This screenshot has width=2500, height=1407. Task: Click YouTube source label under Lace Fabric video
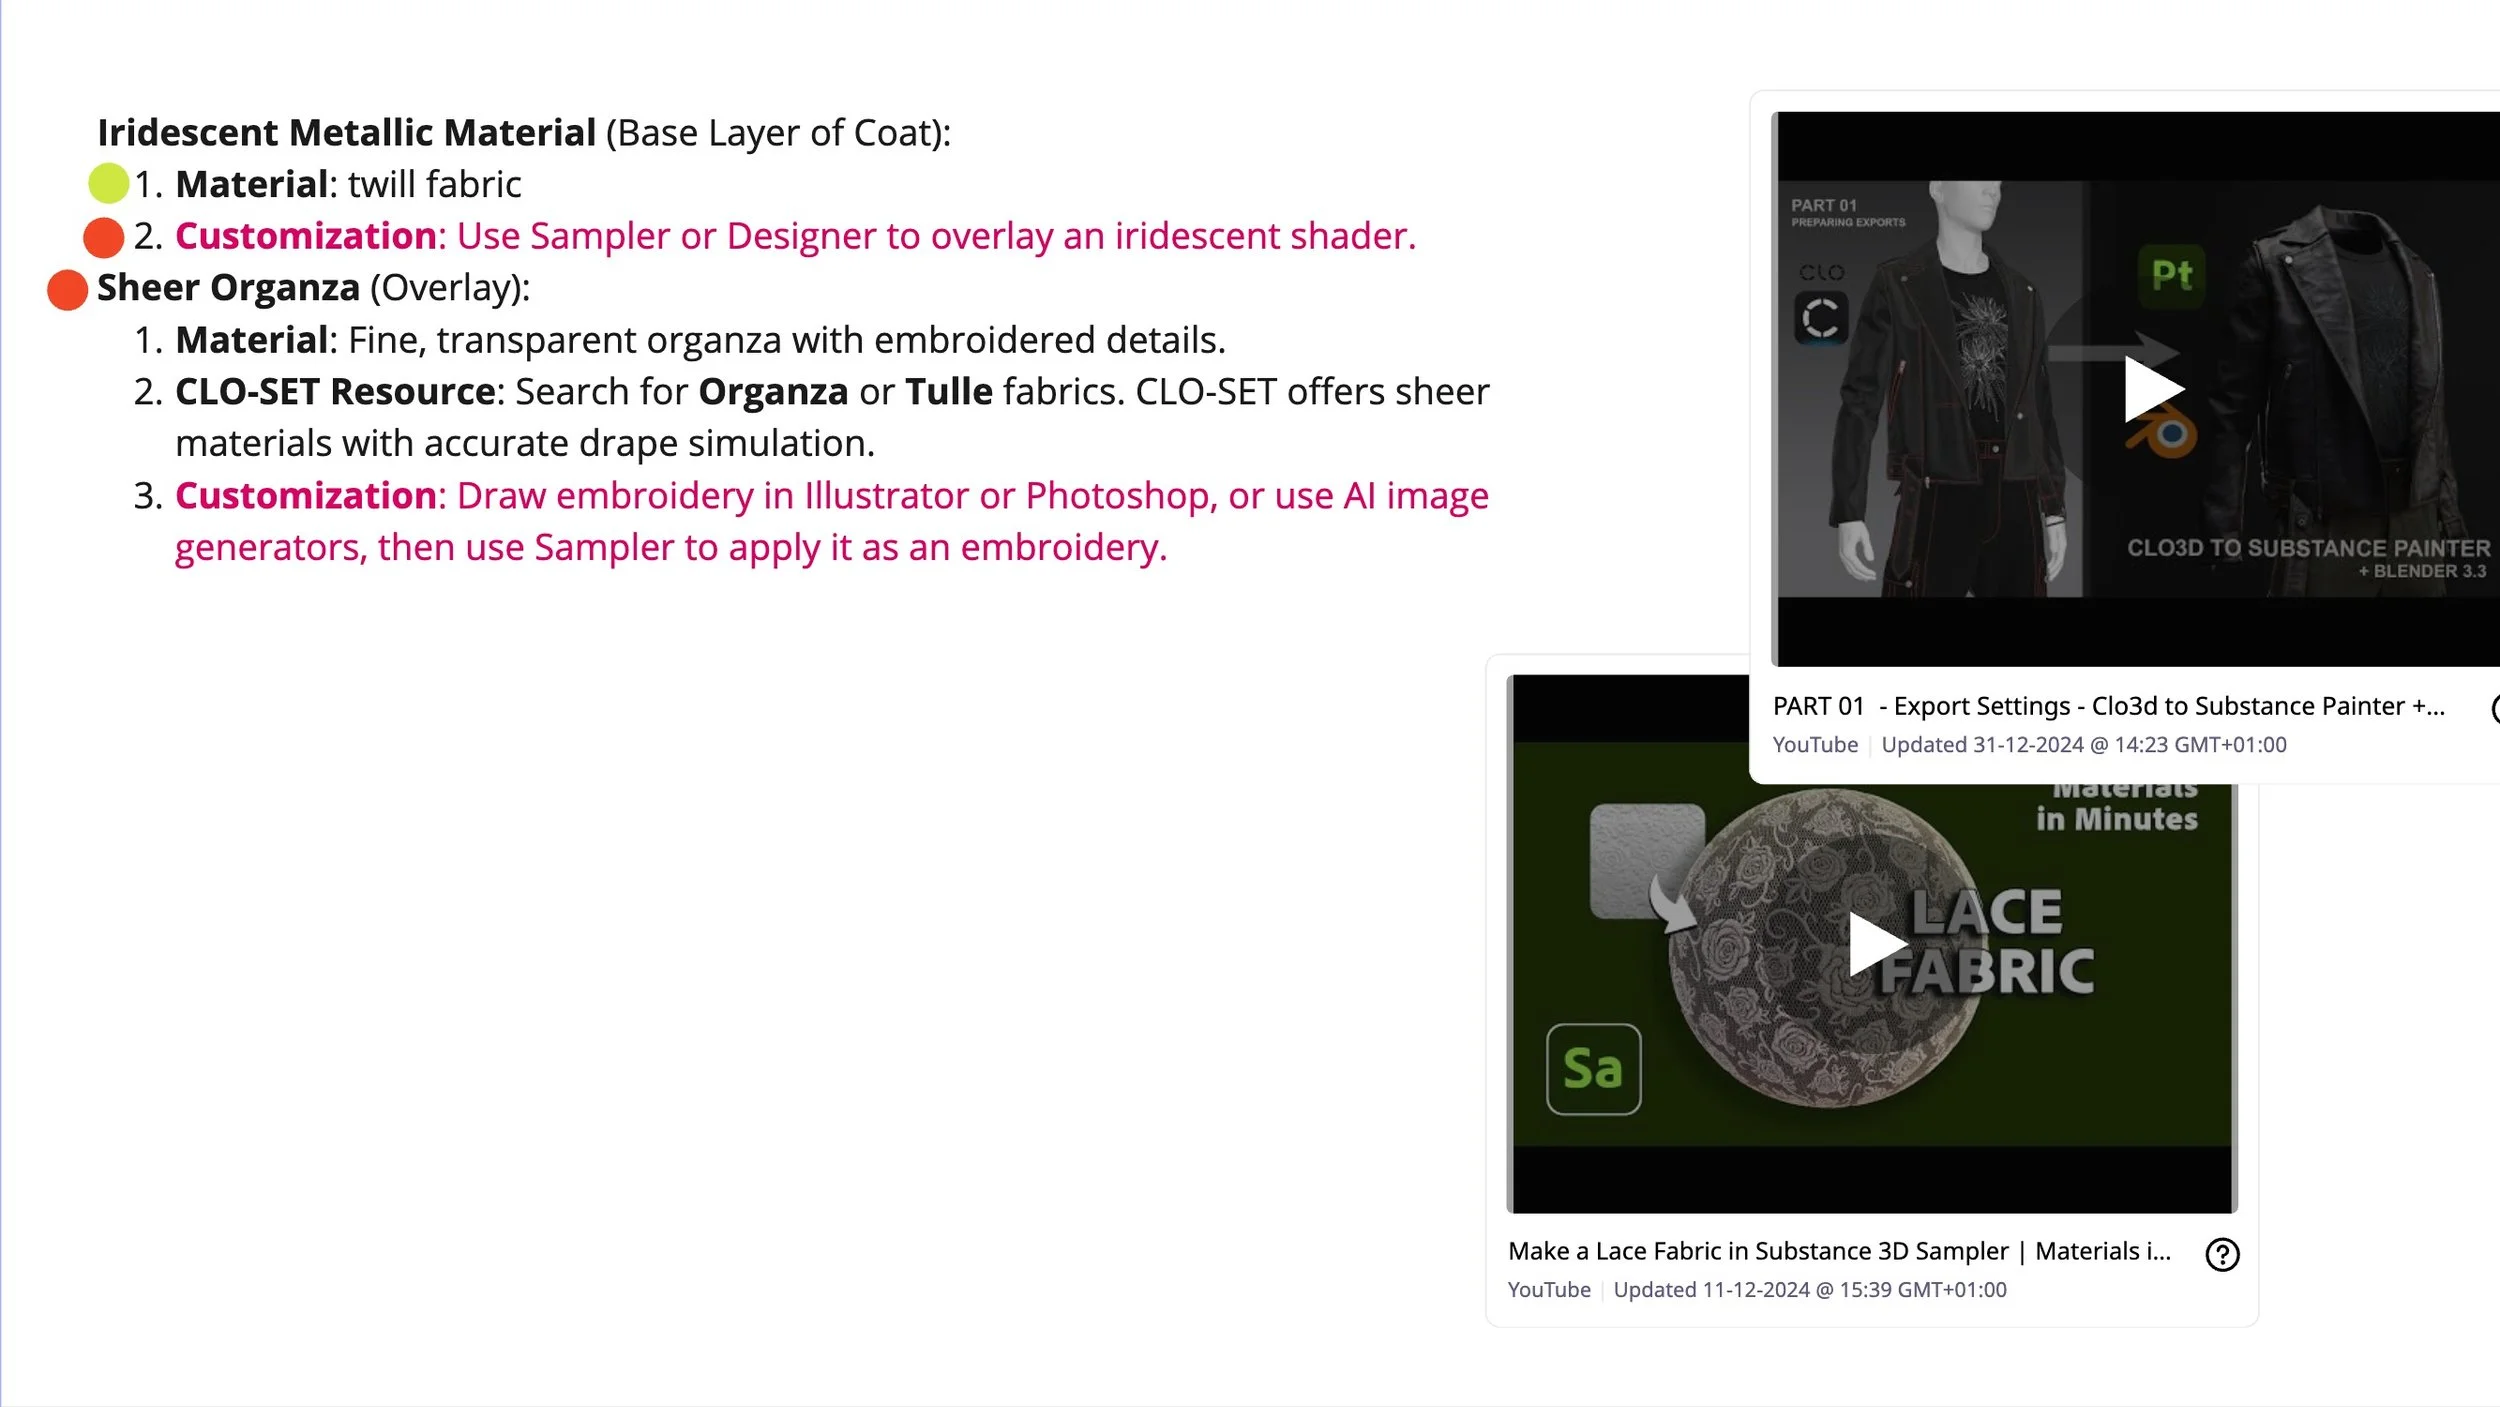point(1548,1290)
